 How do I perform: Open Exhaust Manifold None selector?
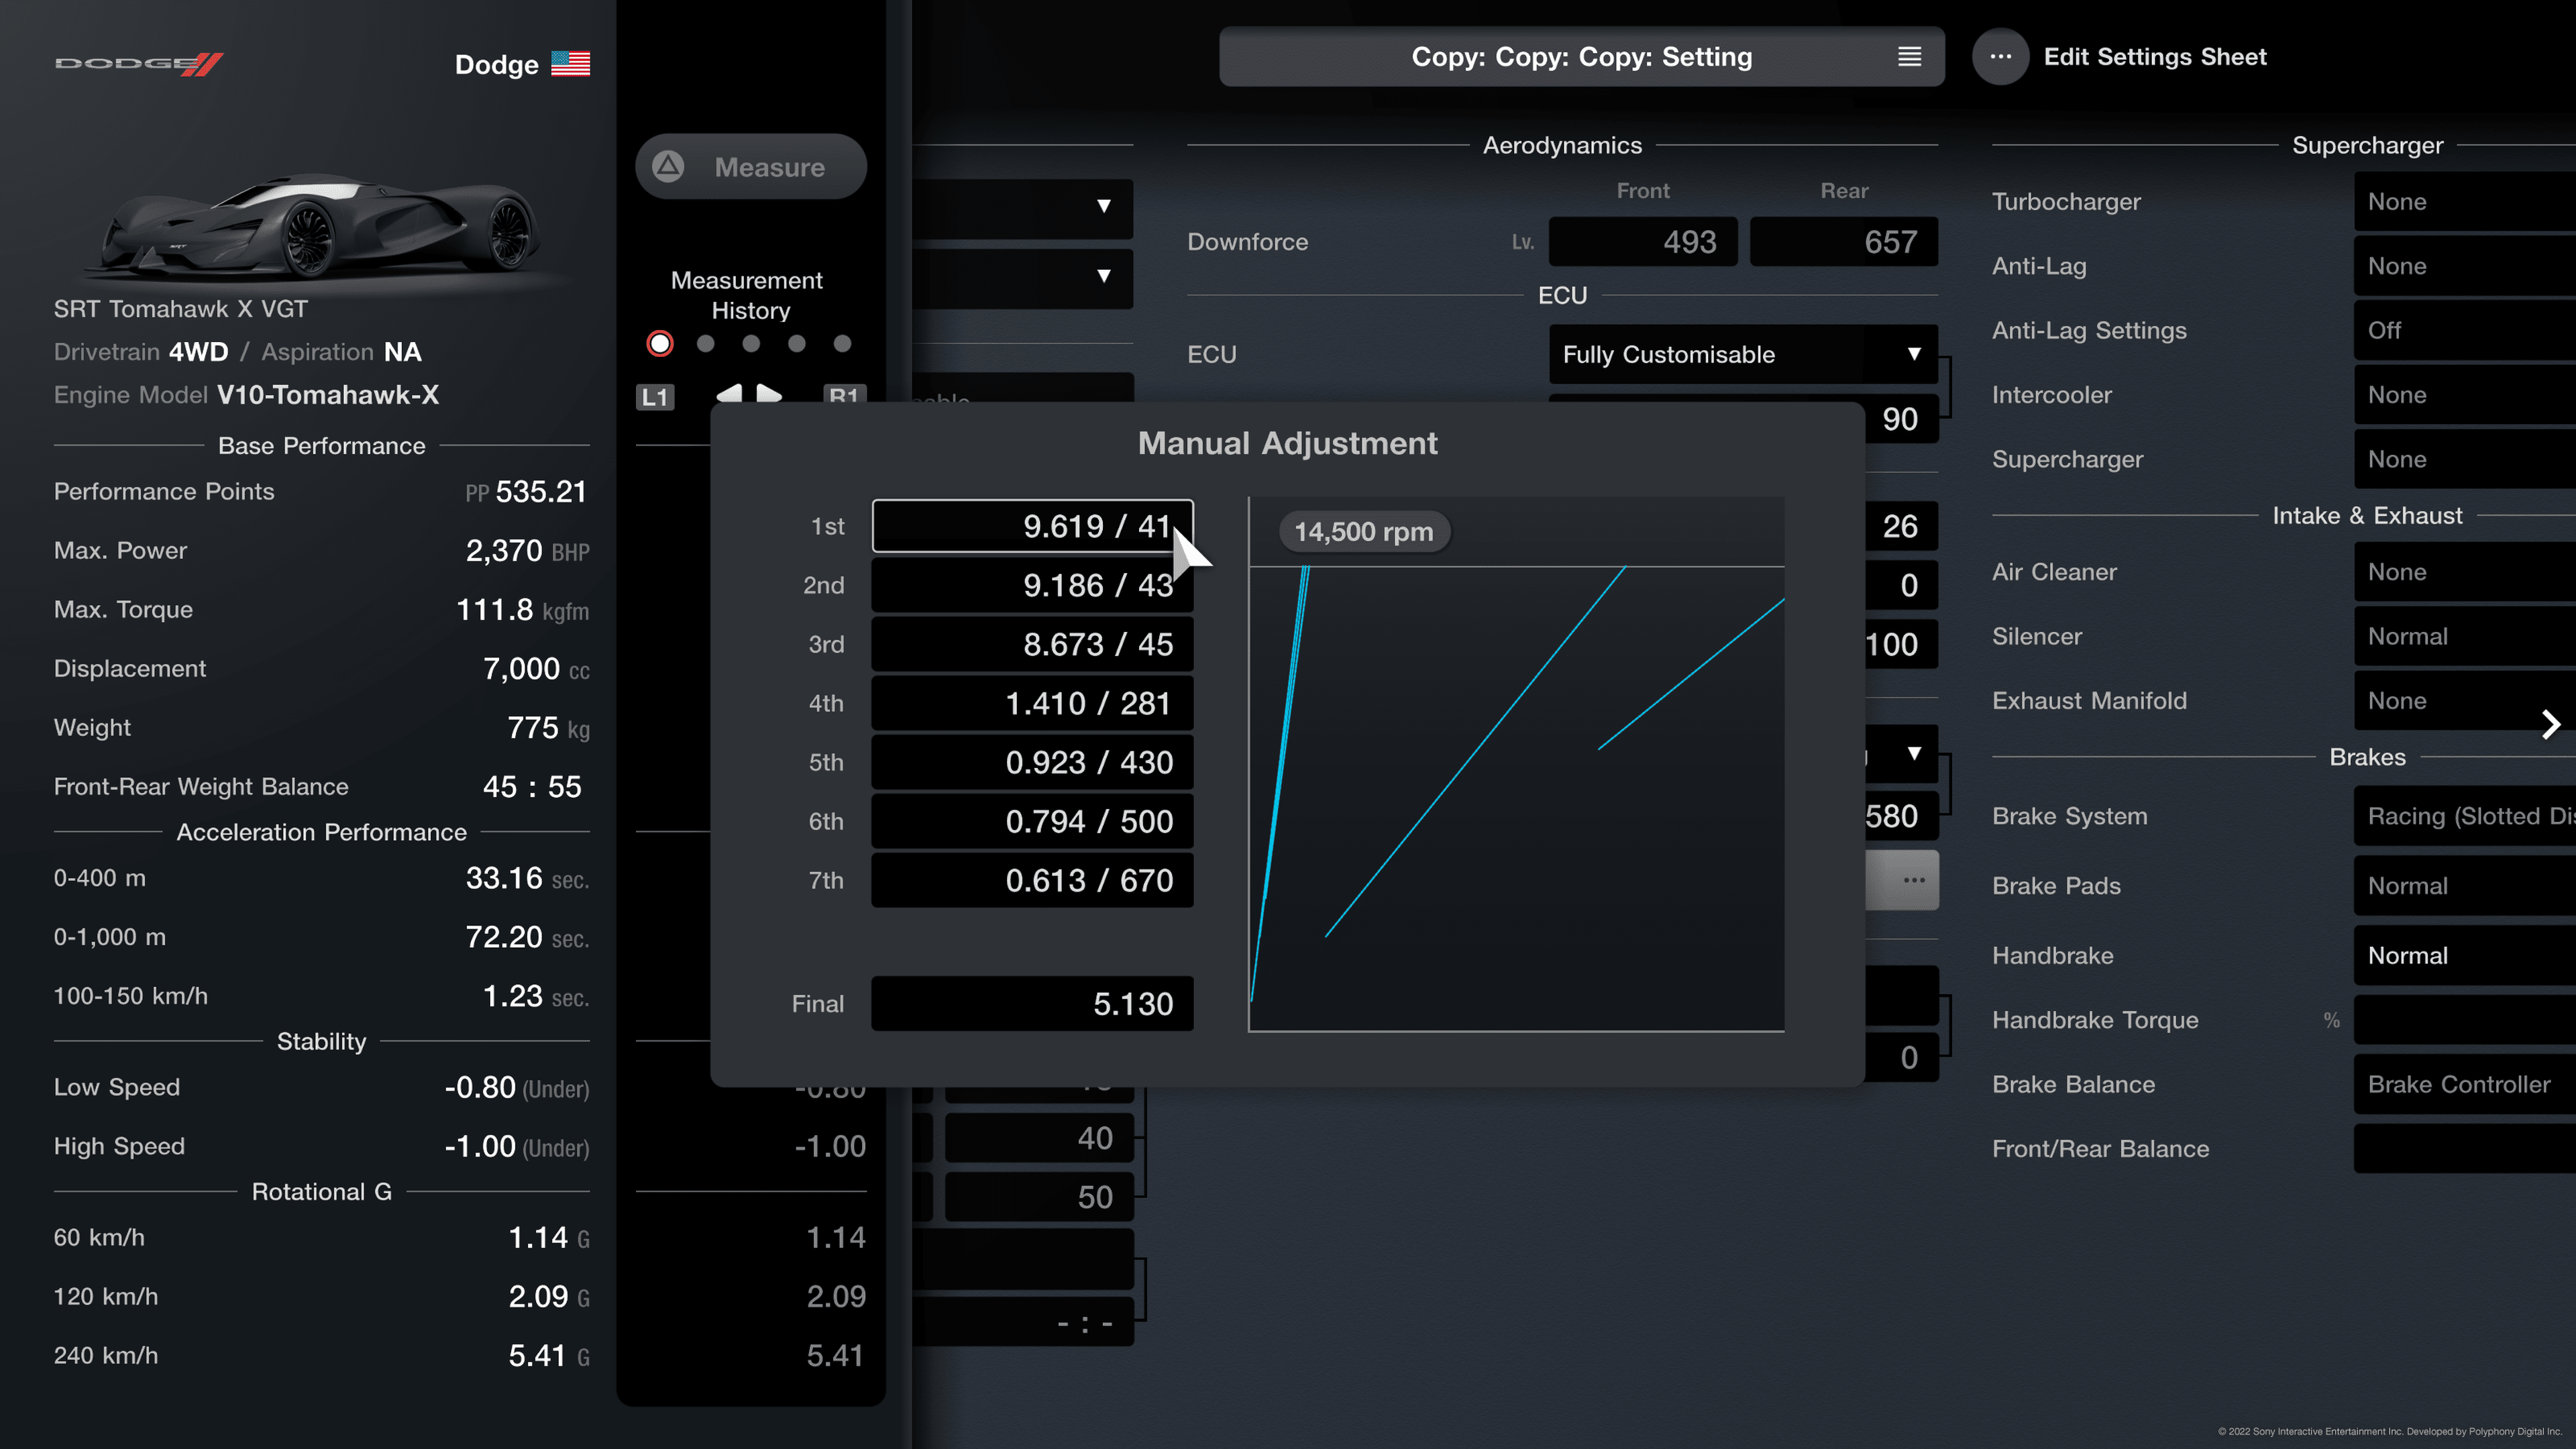tap(2465, 701)
